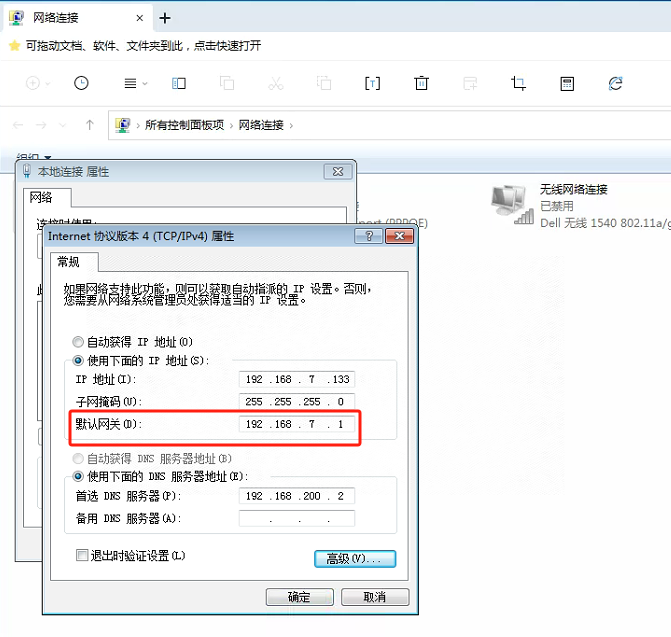
Task: Click the history clock icon in toolbar
Action: pyautogui.click(x=81, y=84)
